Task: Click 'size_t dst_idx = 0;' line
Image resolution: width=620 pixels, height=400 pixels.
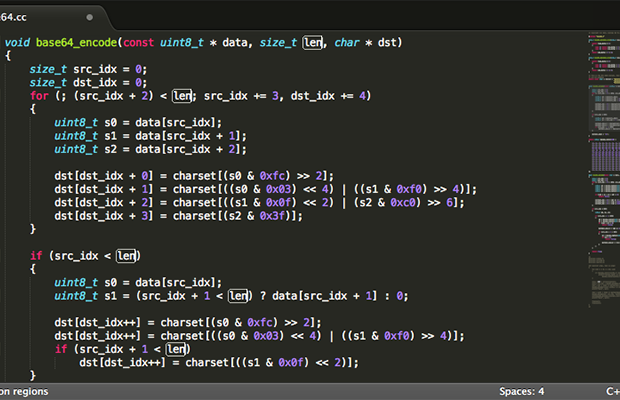Action: [x=88, y=83]
